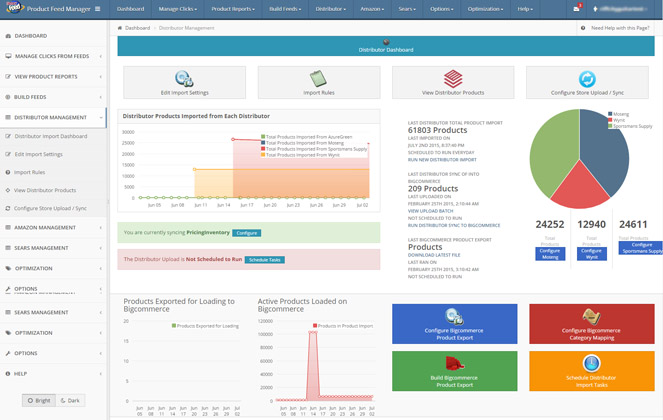
Task: Click the breadcrumb home icon
Action: pyautogui.click(x=120, y=28)
